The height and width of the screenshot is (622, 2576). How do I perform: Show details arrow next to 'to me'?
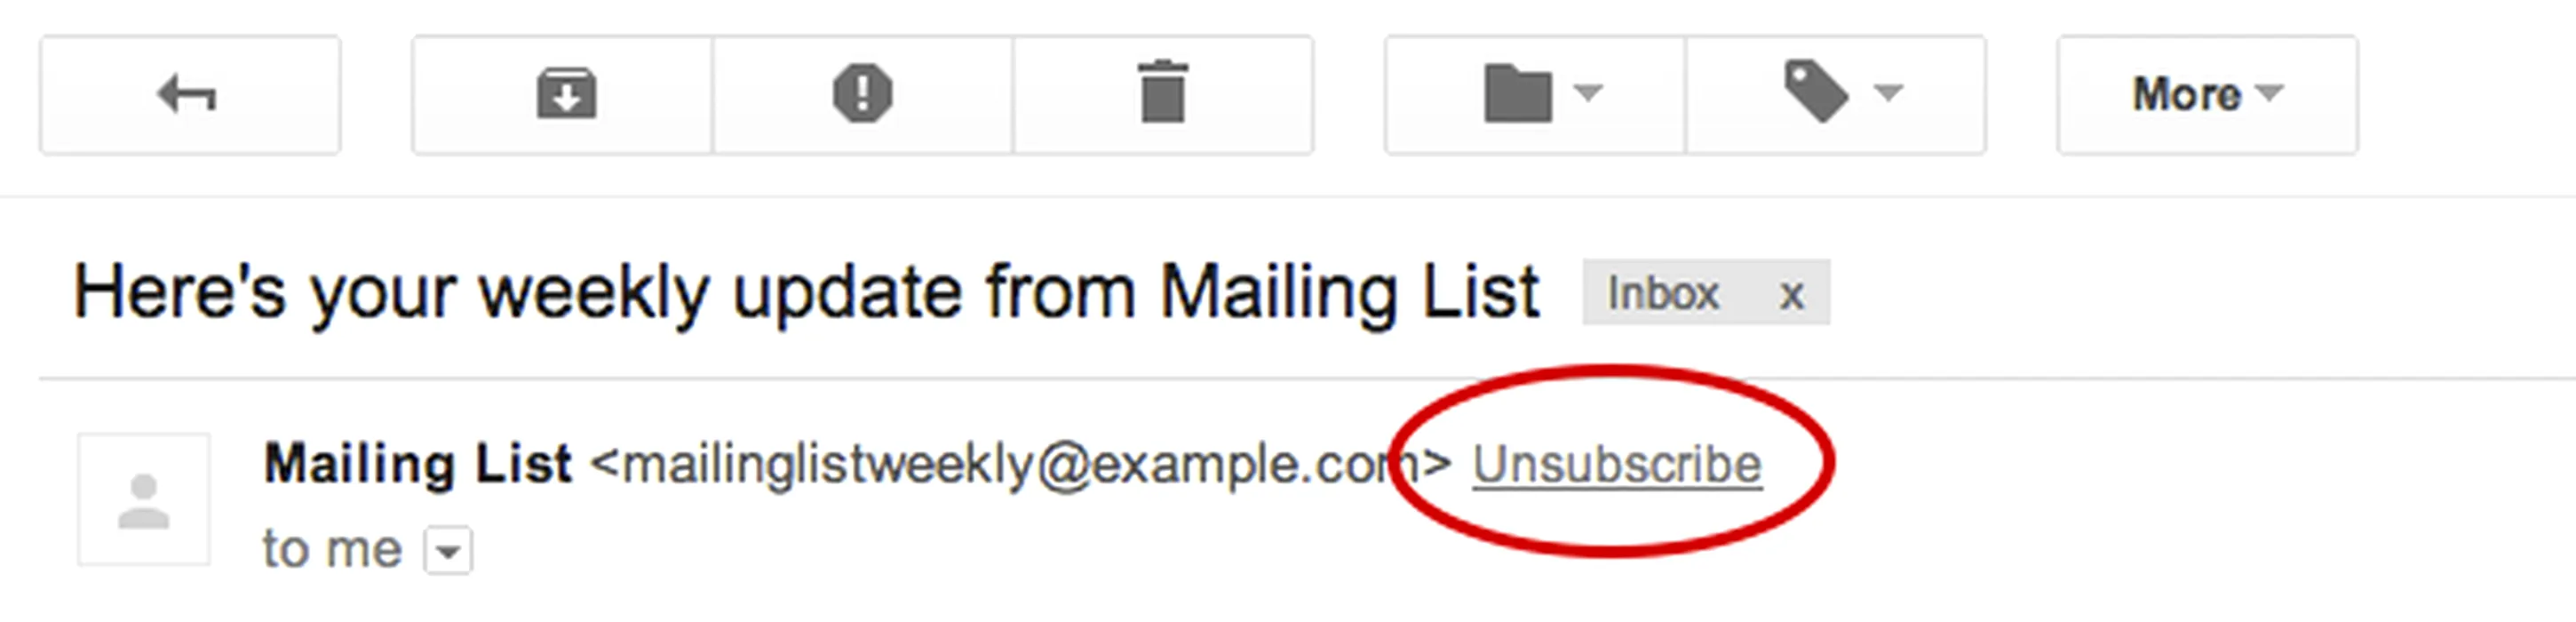click(448, 551)
